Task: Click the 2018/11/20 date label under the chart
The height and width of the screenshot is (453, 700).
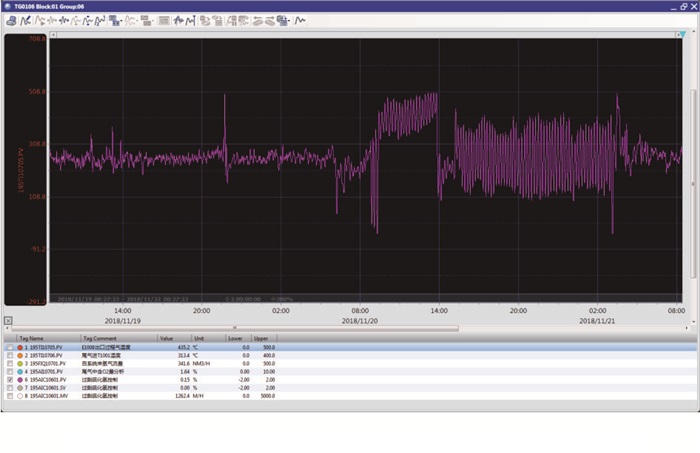Action: 360,321
